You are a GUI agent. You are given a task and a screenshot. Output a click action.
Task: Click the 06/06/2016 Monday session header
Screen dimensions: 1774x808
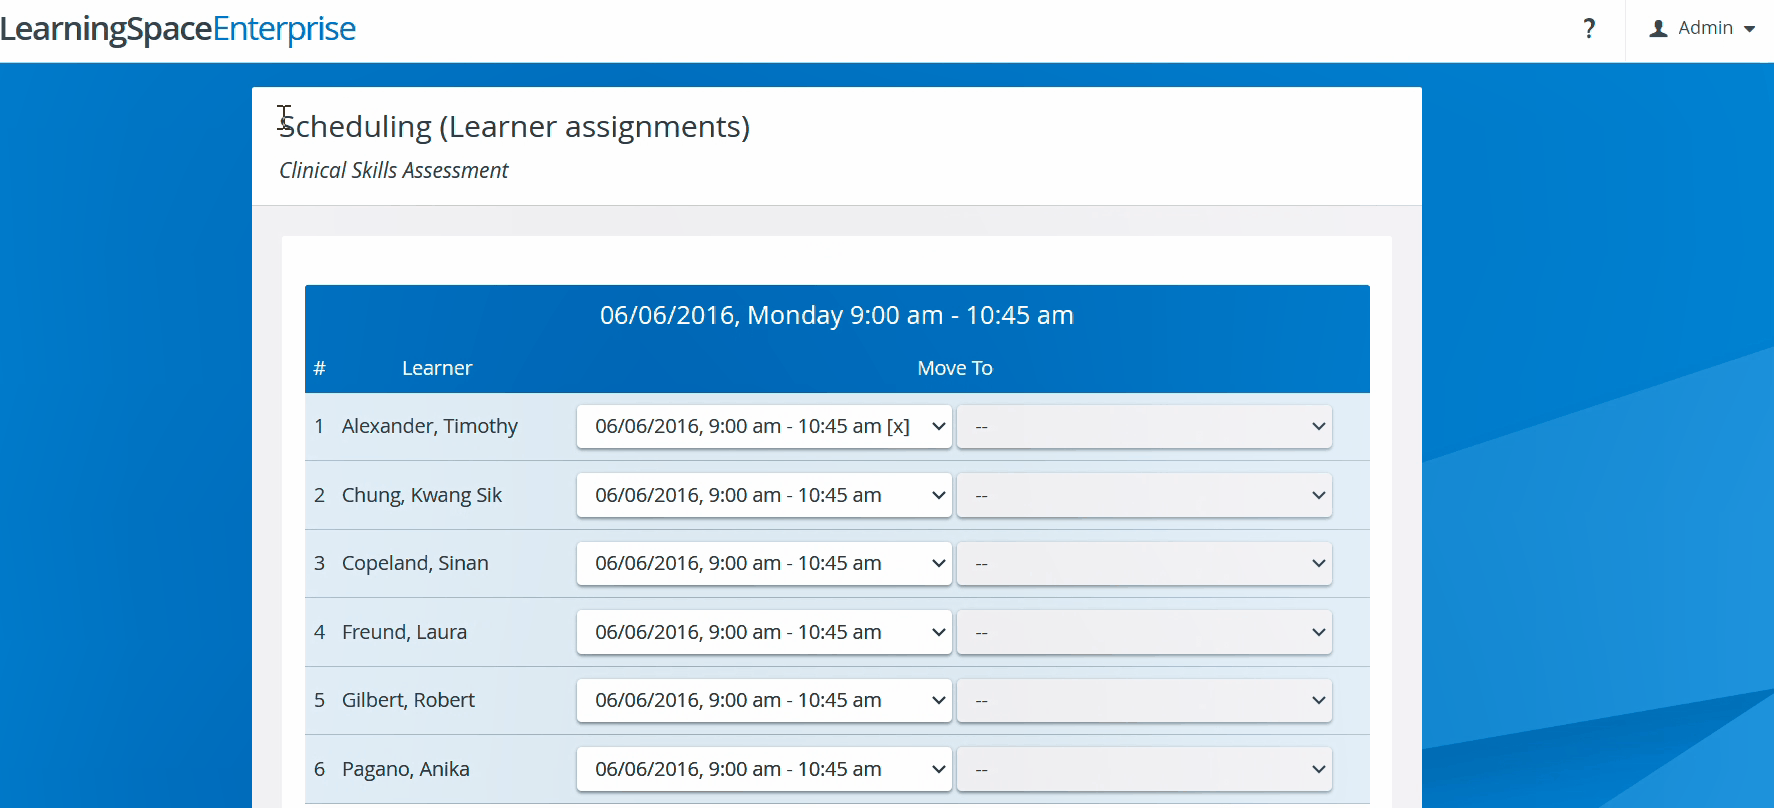point(837,316)
